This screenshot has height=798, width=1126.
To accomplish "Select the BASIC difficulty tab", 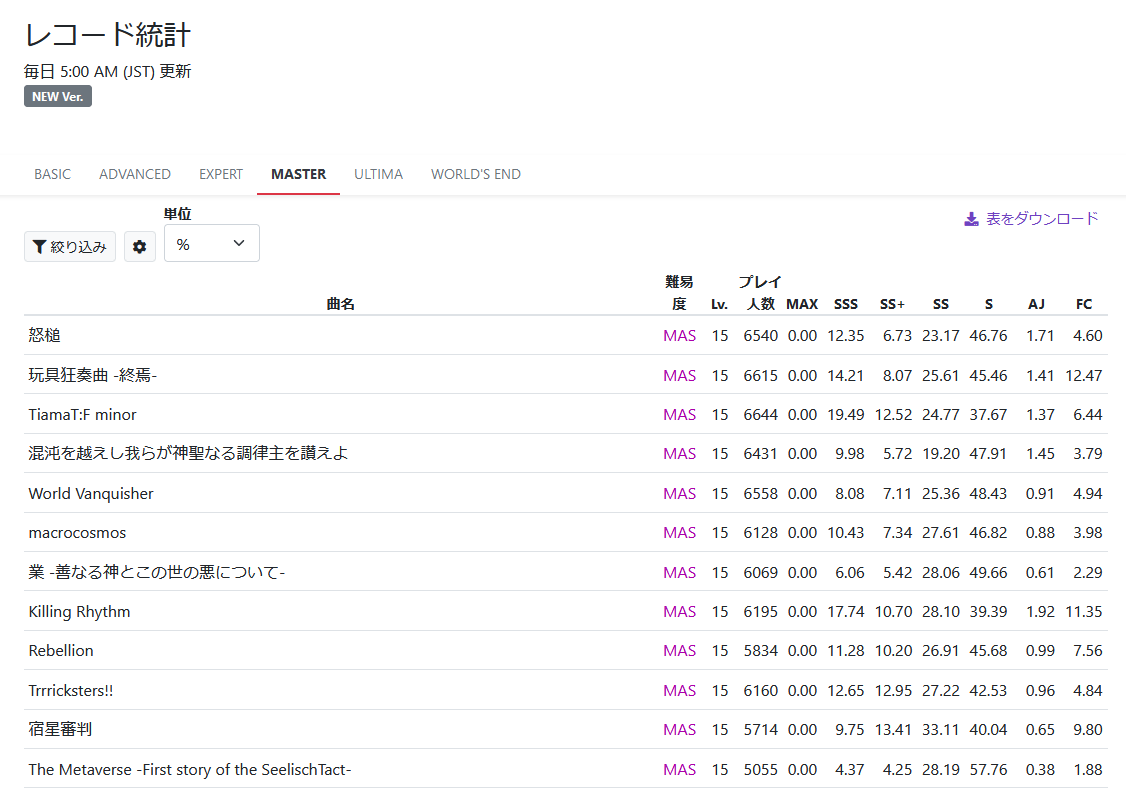I will [52, 173].
